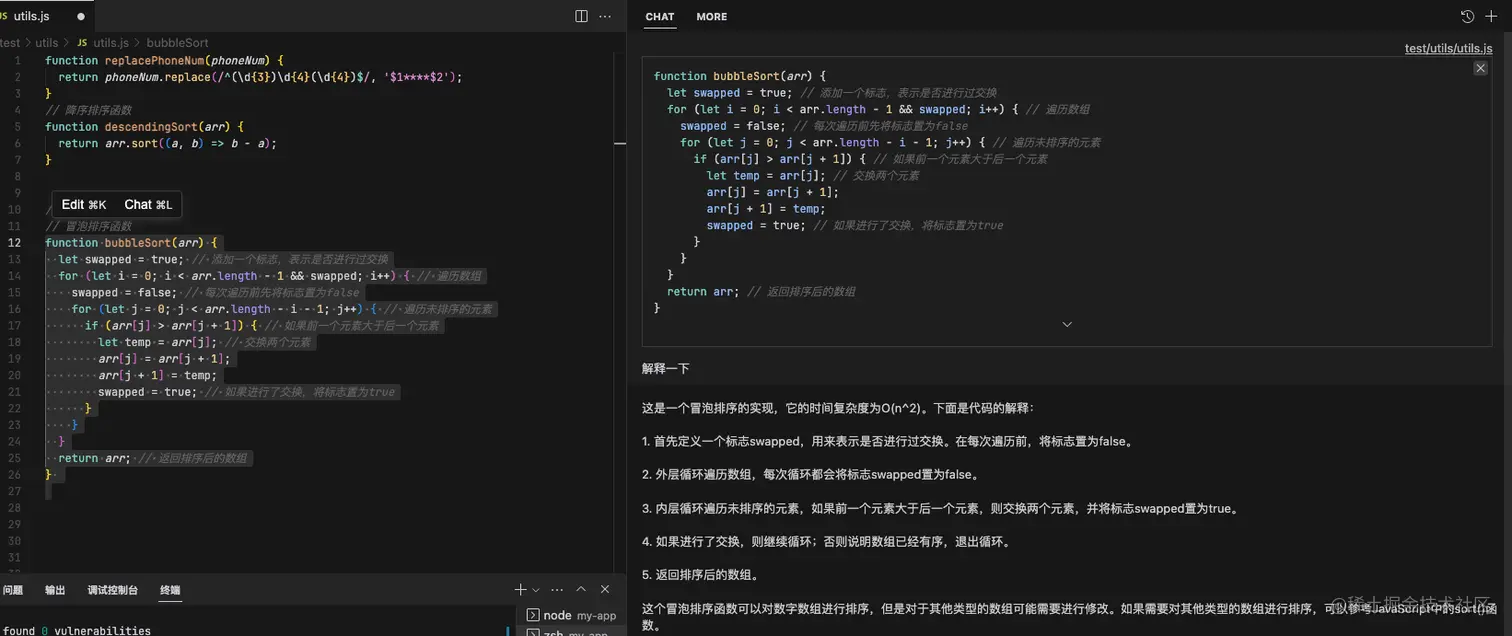Click the Chat ⌘L button
The image size is (1512, 636).
point(148,205)
